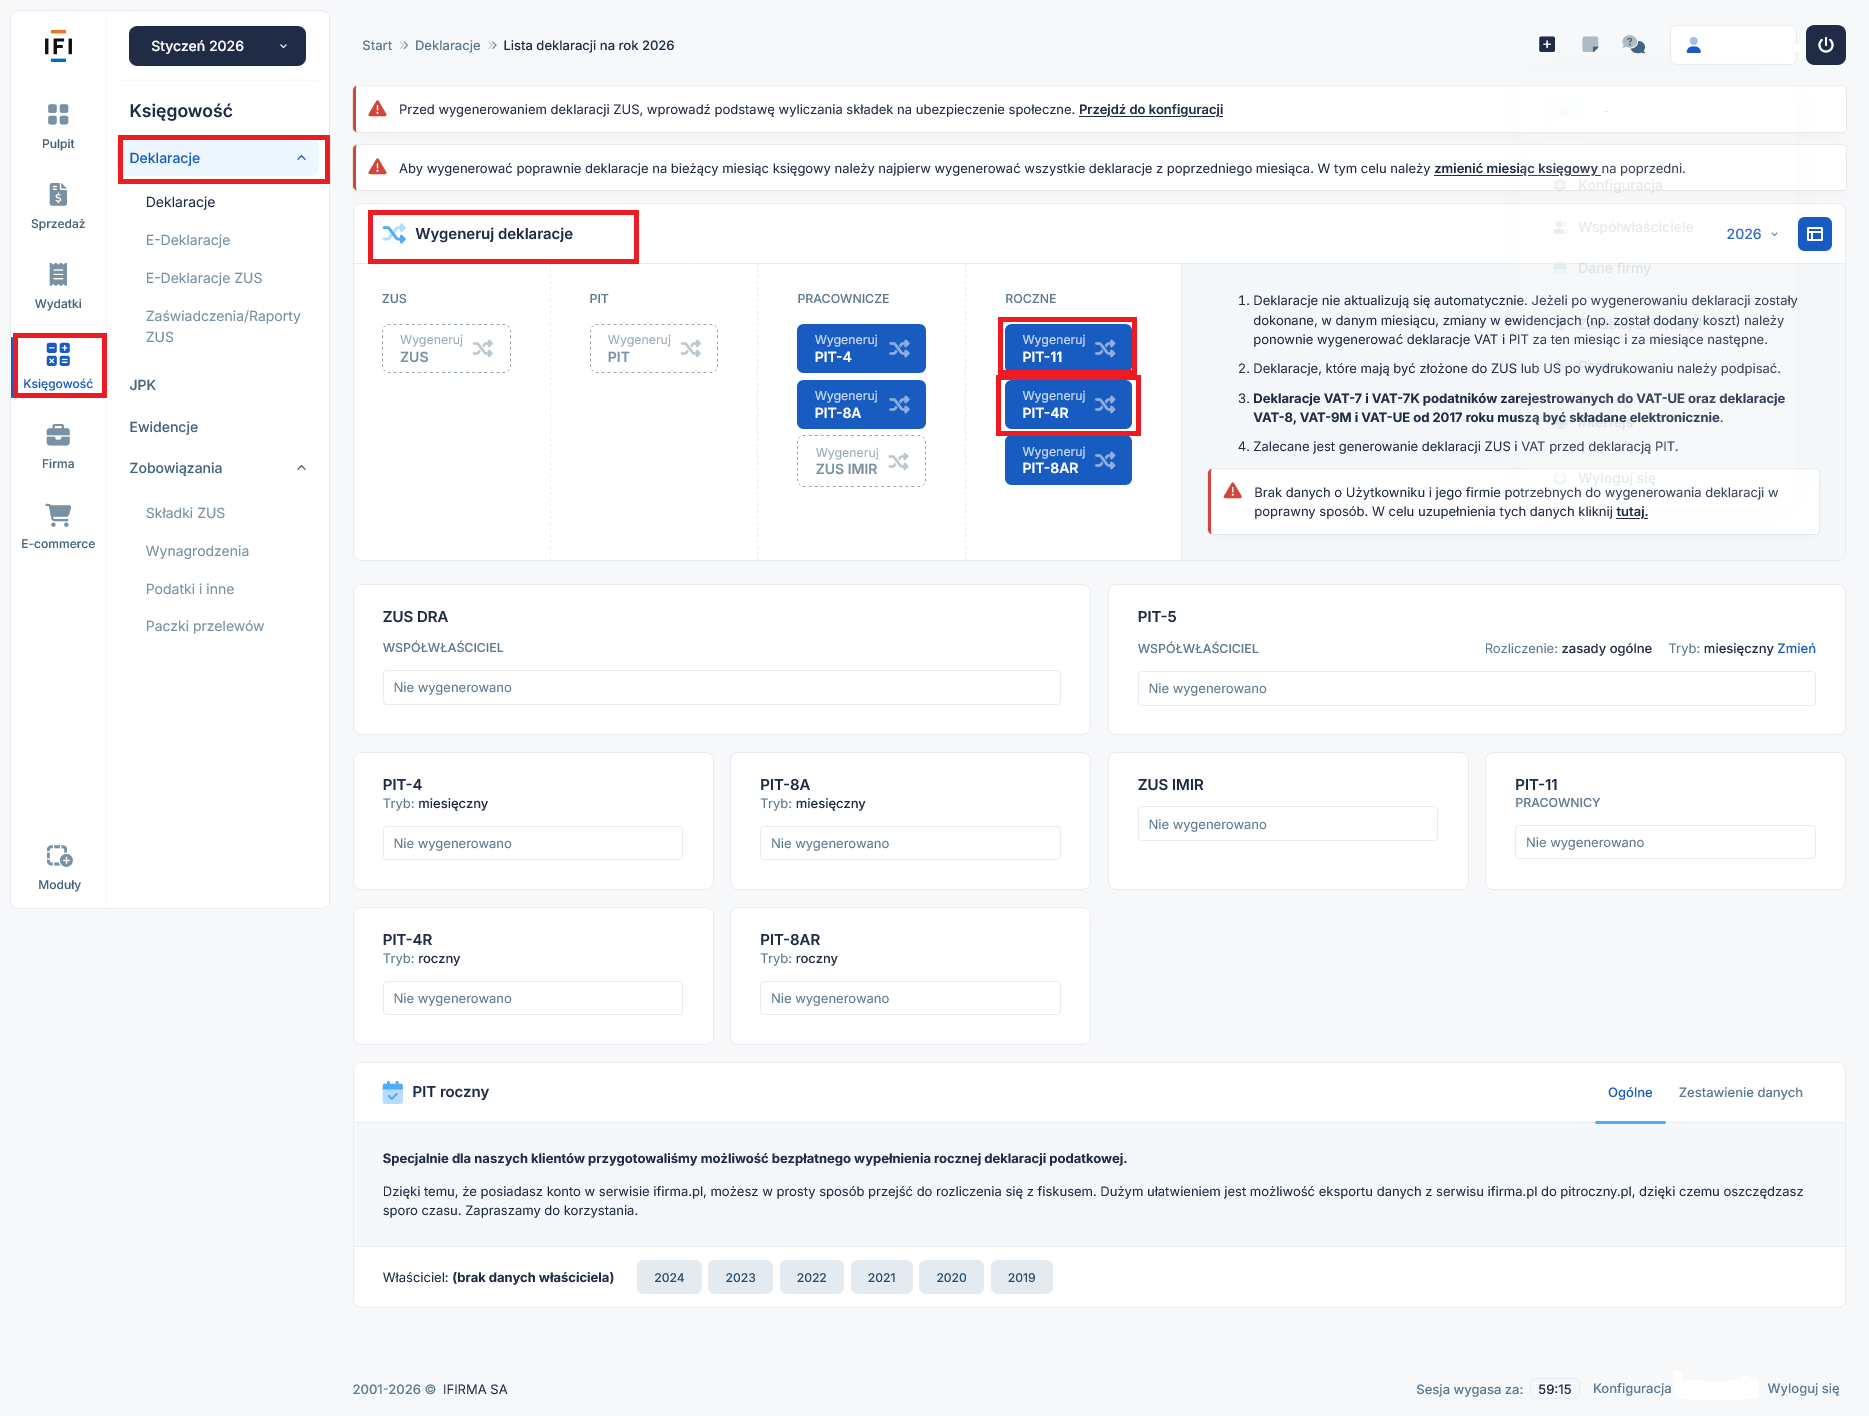Viewport: 1869px width, 1416px height.
Task: Switch to Zestawienie danych tab
Action: [1740, 1092]
